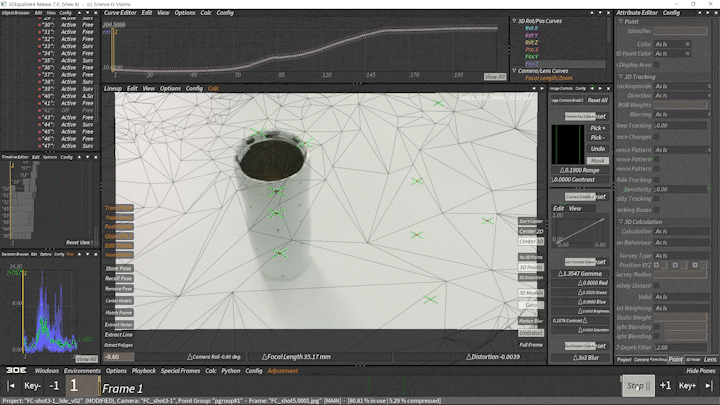This screenshot has width=720, height=405.
Task: Open the Direction dropdown
Action: [682, 96]
